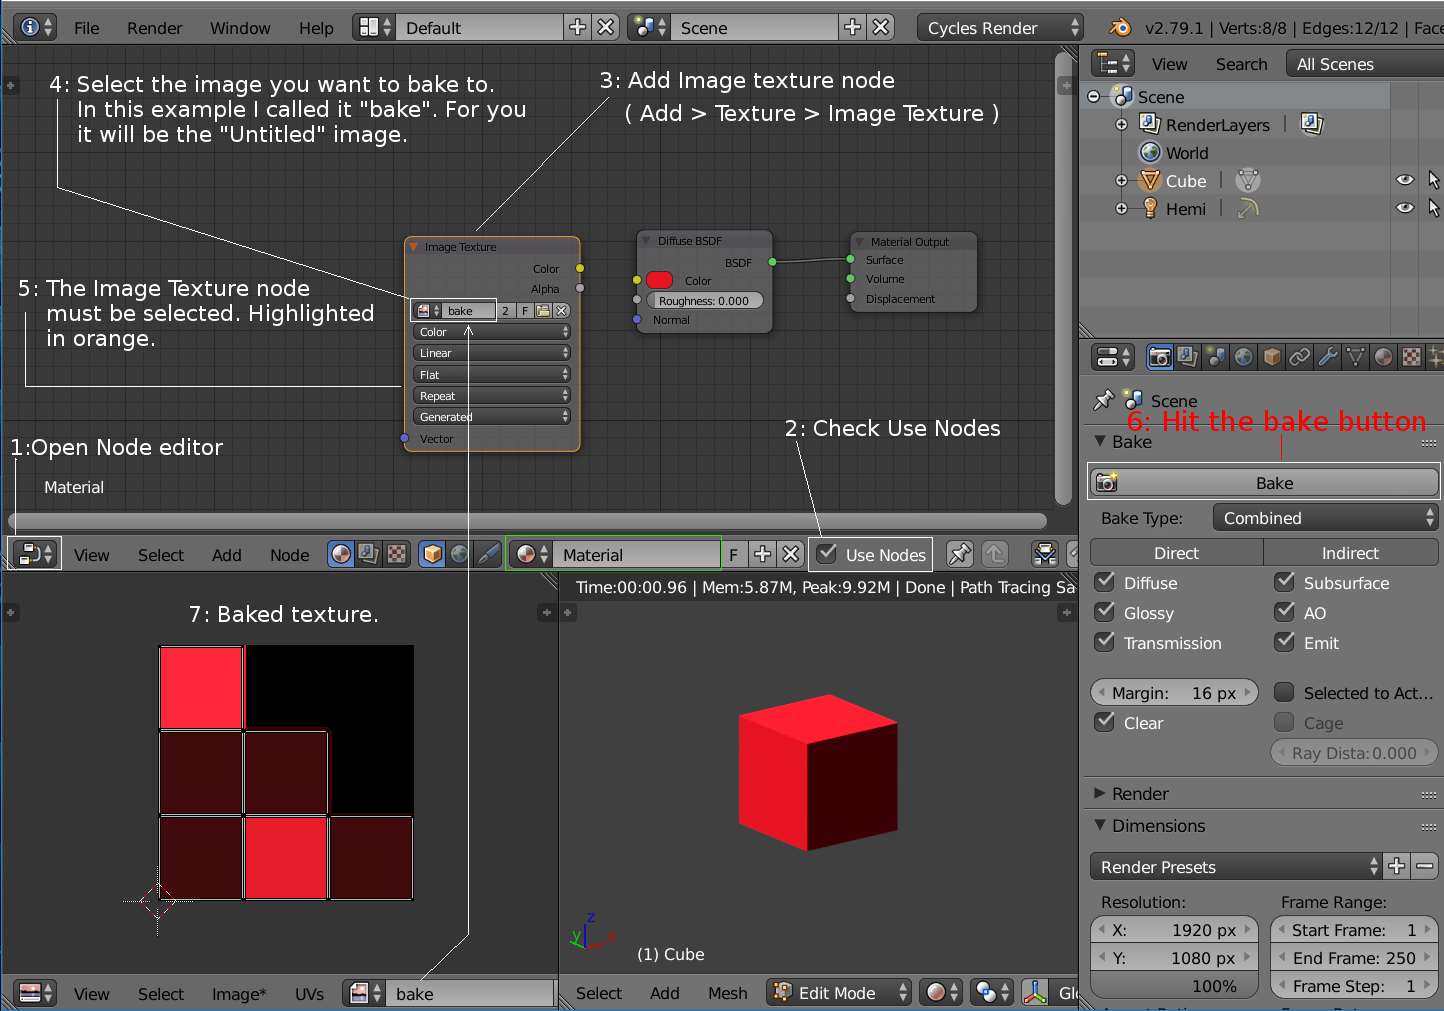Image resolution: width=1444 pixels, height=1011 pixels.
Task: Open the Render menu in the top bar
Action: click(155, 28)
